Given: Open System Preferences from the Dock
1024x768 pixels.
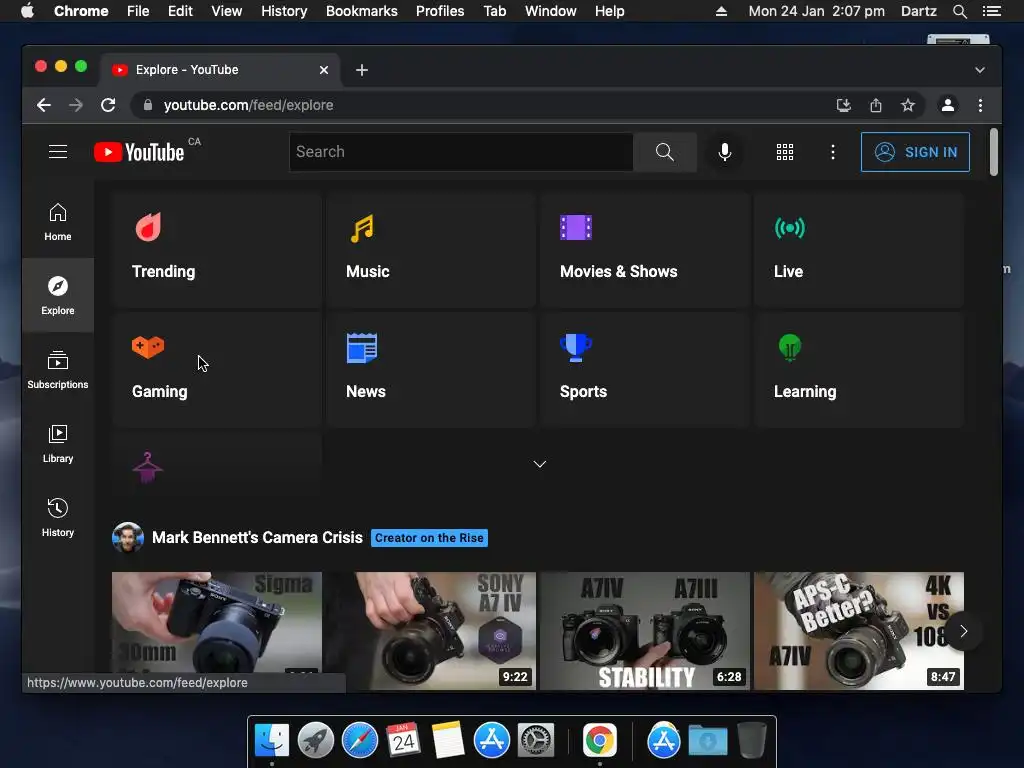Looking at the screenshot, I should click(536, 741).
